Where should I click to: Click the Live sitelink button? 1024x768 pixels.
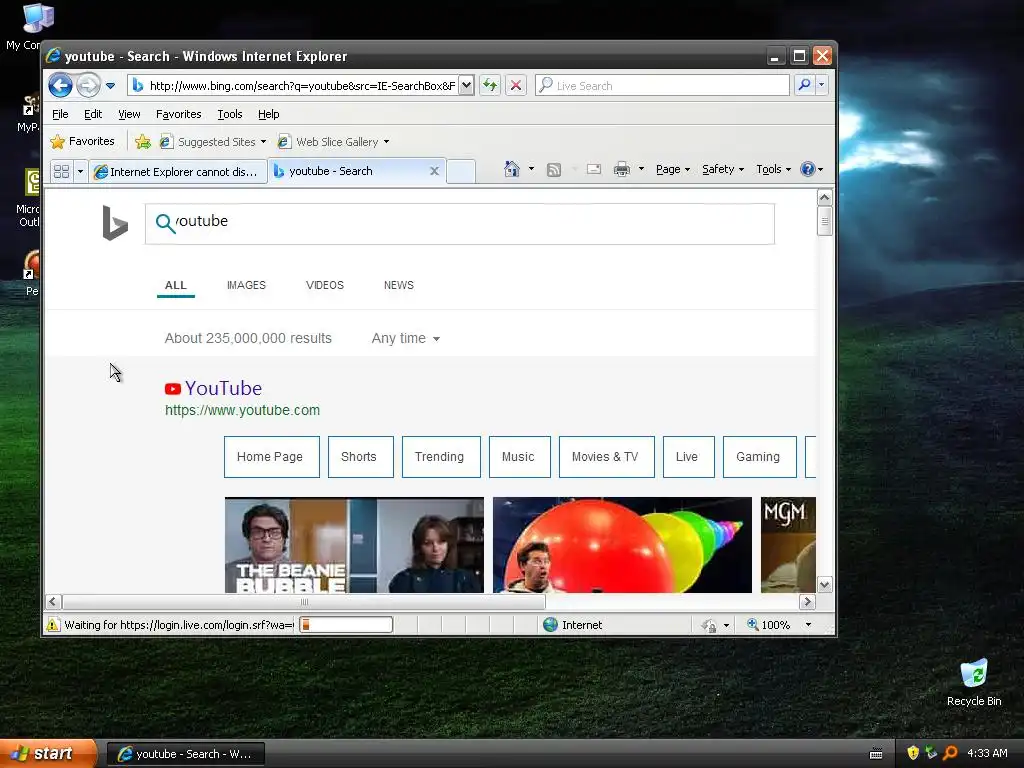[x=689, y=457]
